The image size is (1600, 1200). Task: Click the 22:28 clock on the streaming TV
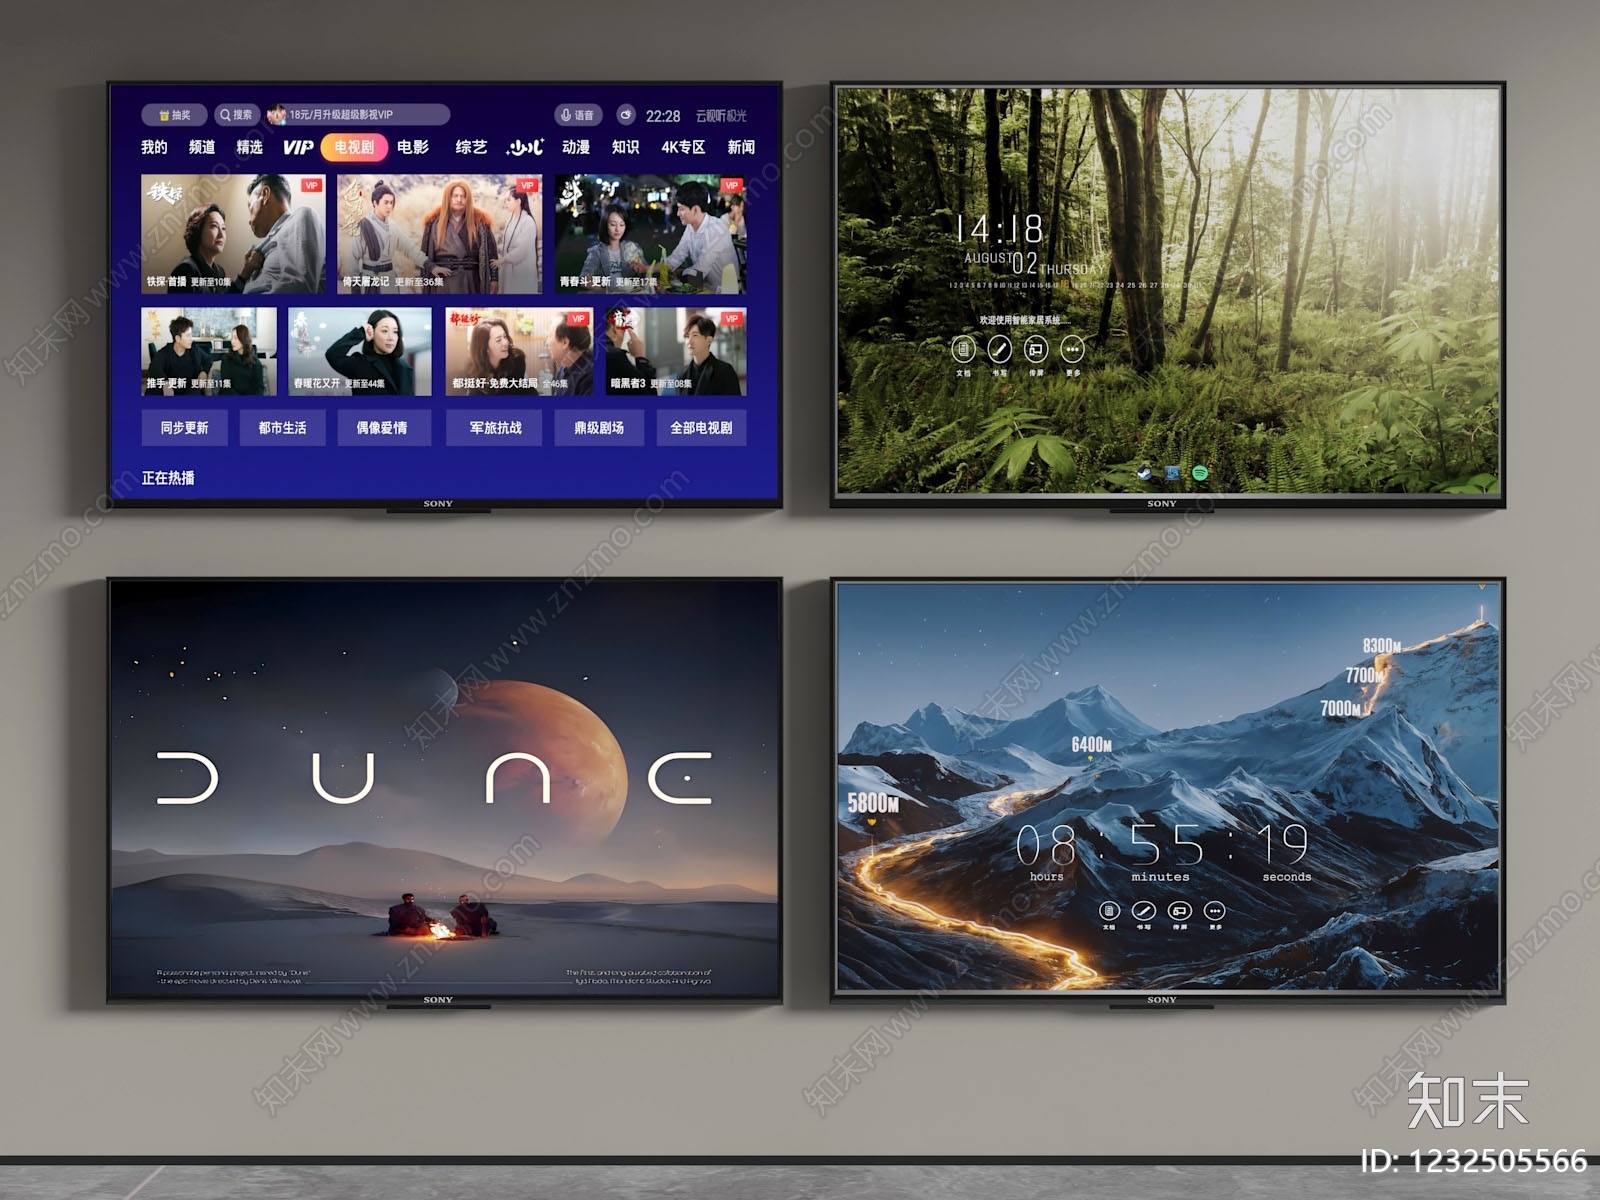pos(663,116)
